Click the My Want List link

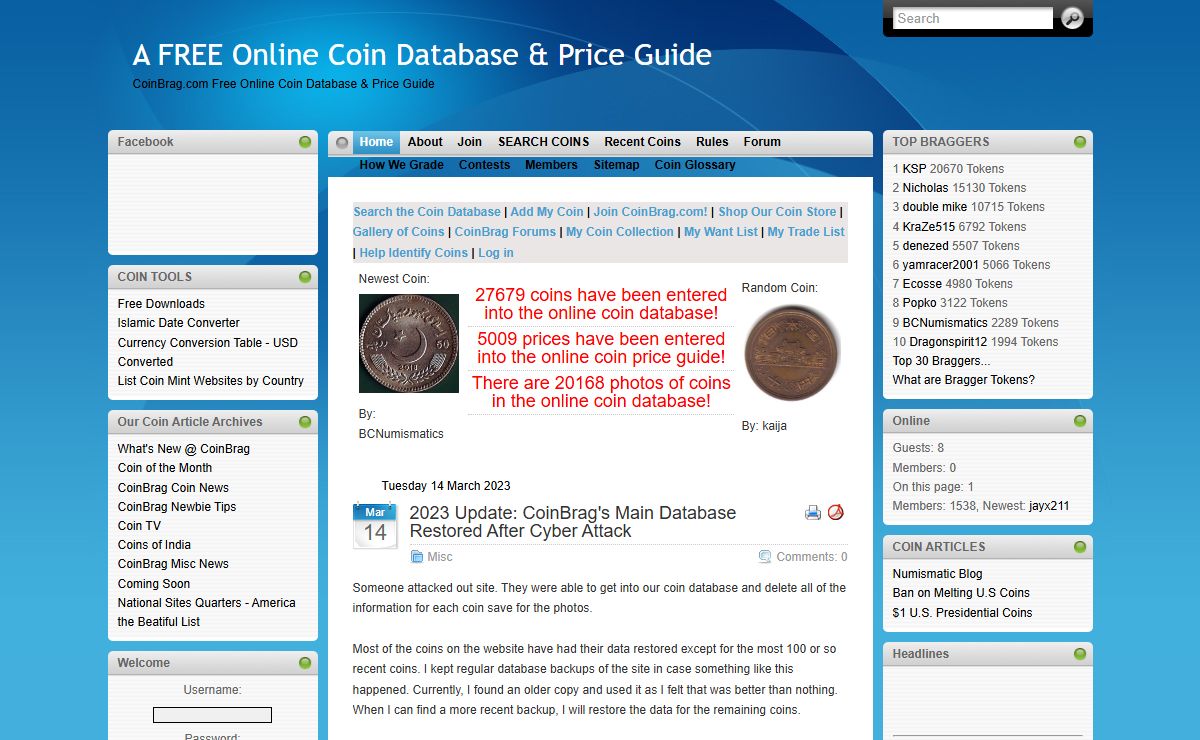point(721,232)
